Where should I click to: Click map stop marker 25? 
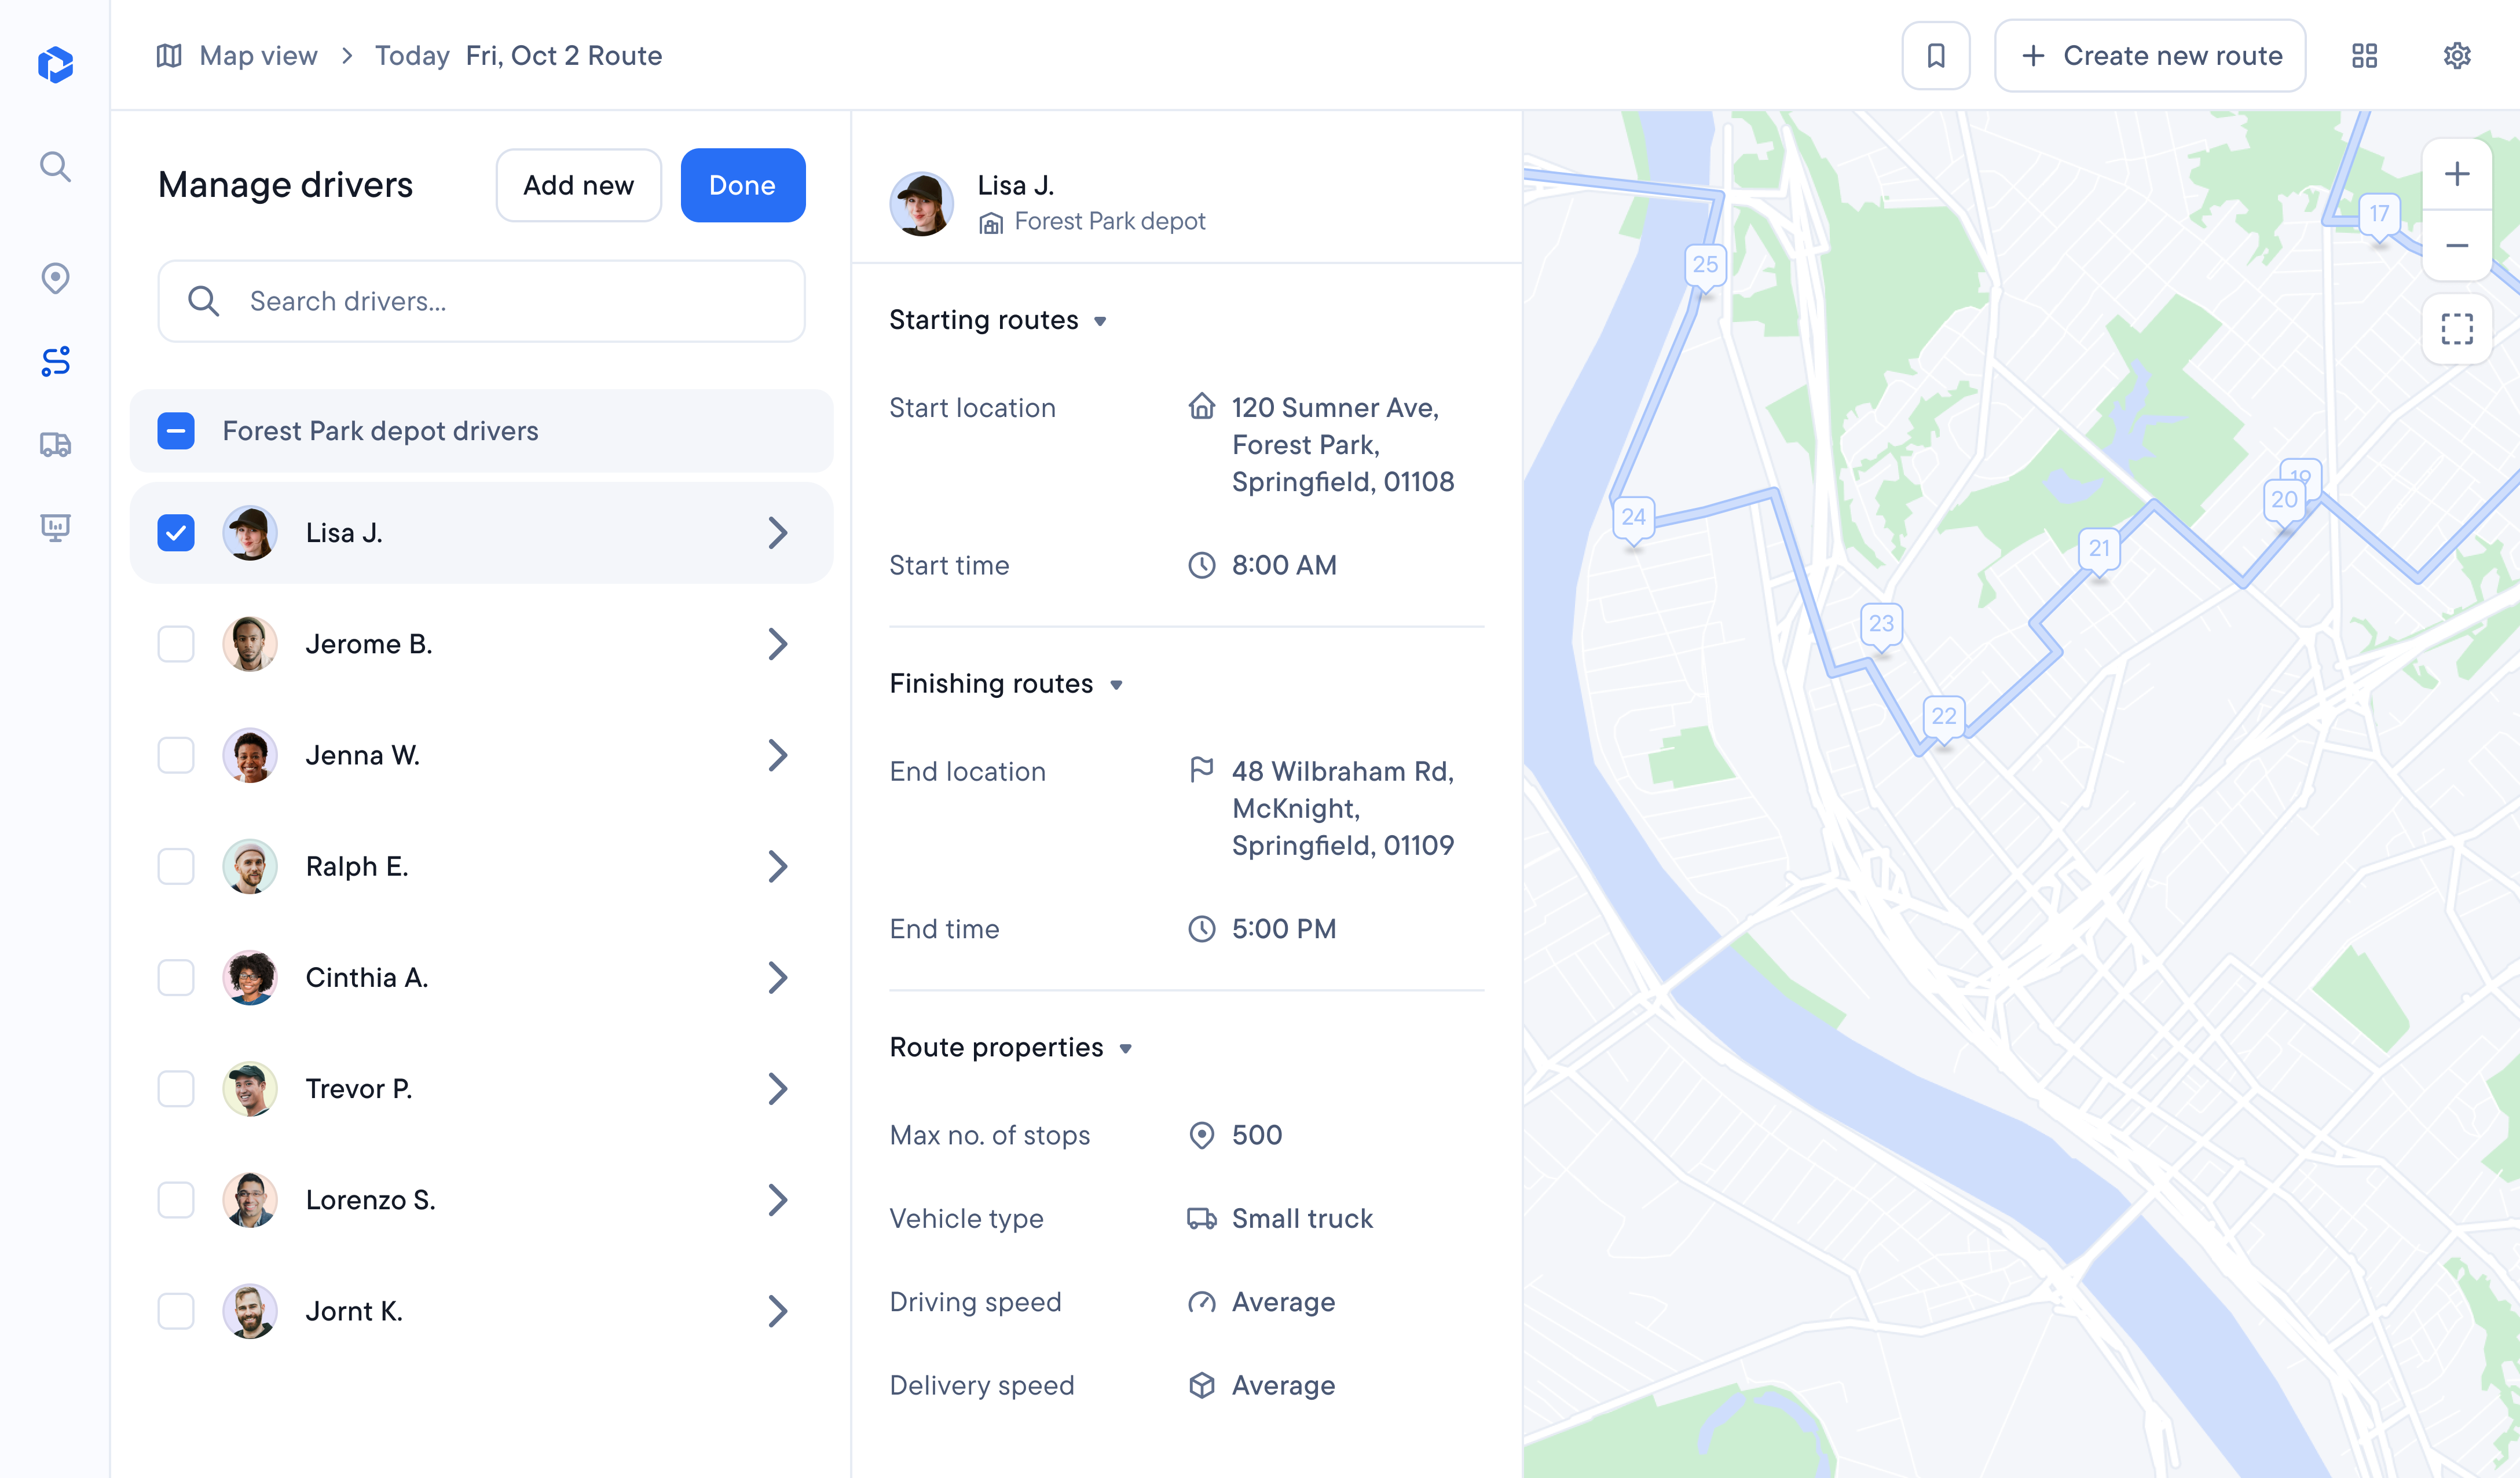coord(1705,266)
